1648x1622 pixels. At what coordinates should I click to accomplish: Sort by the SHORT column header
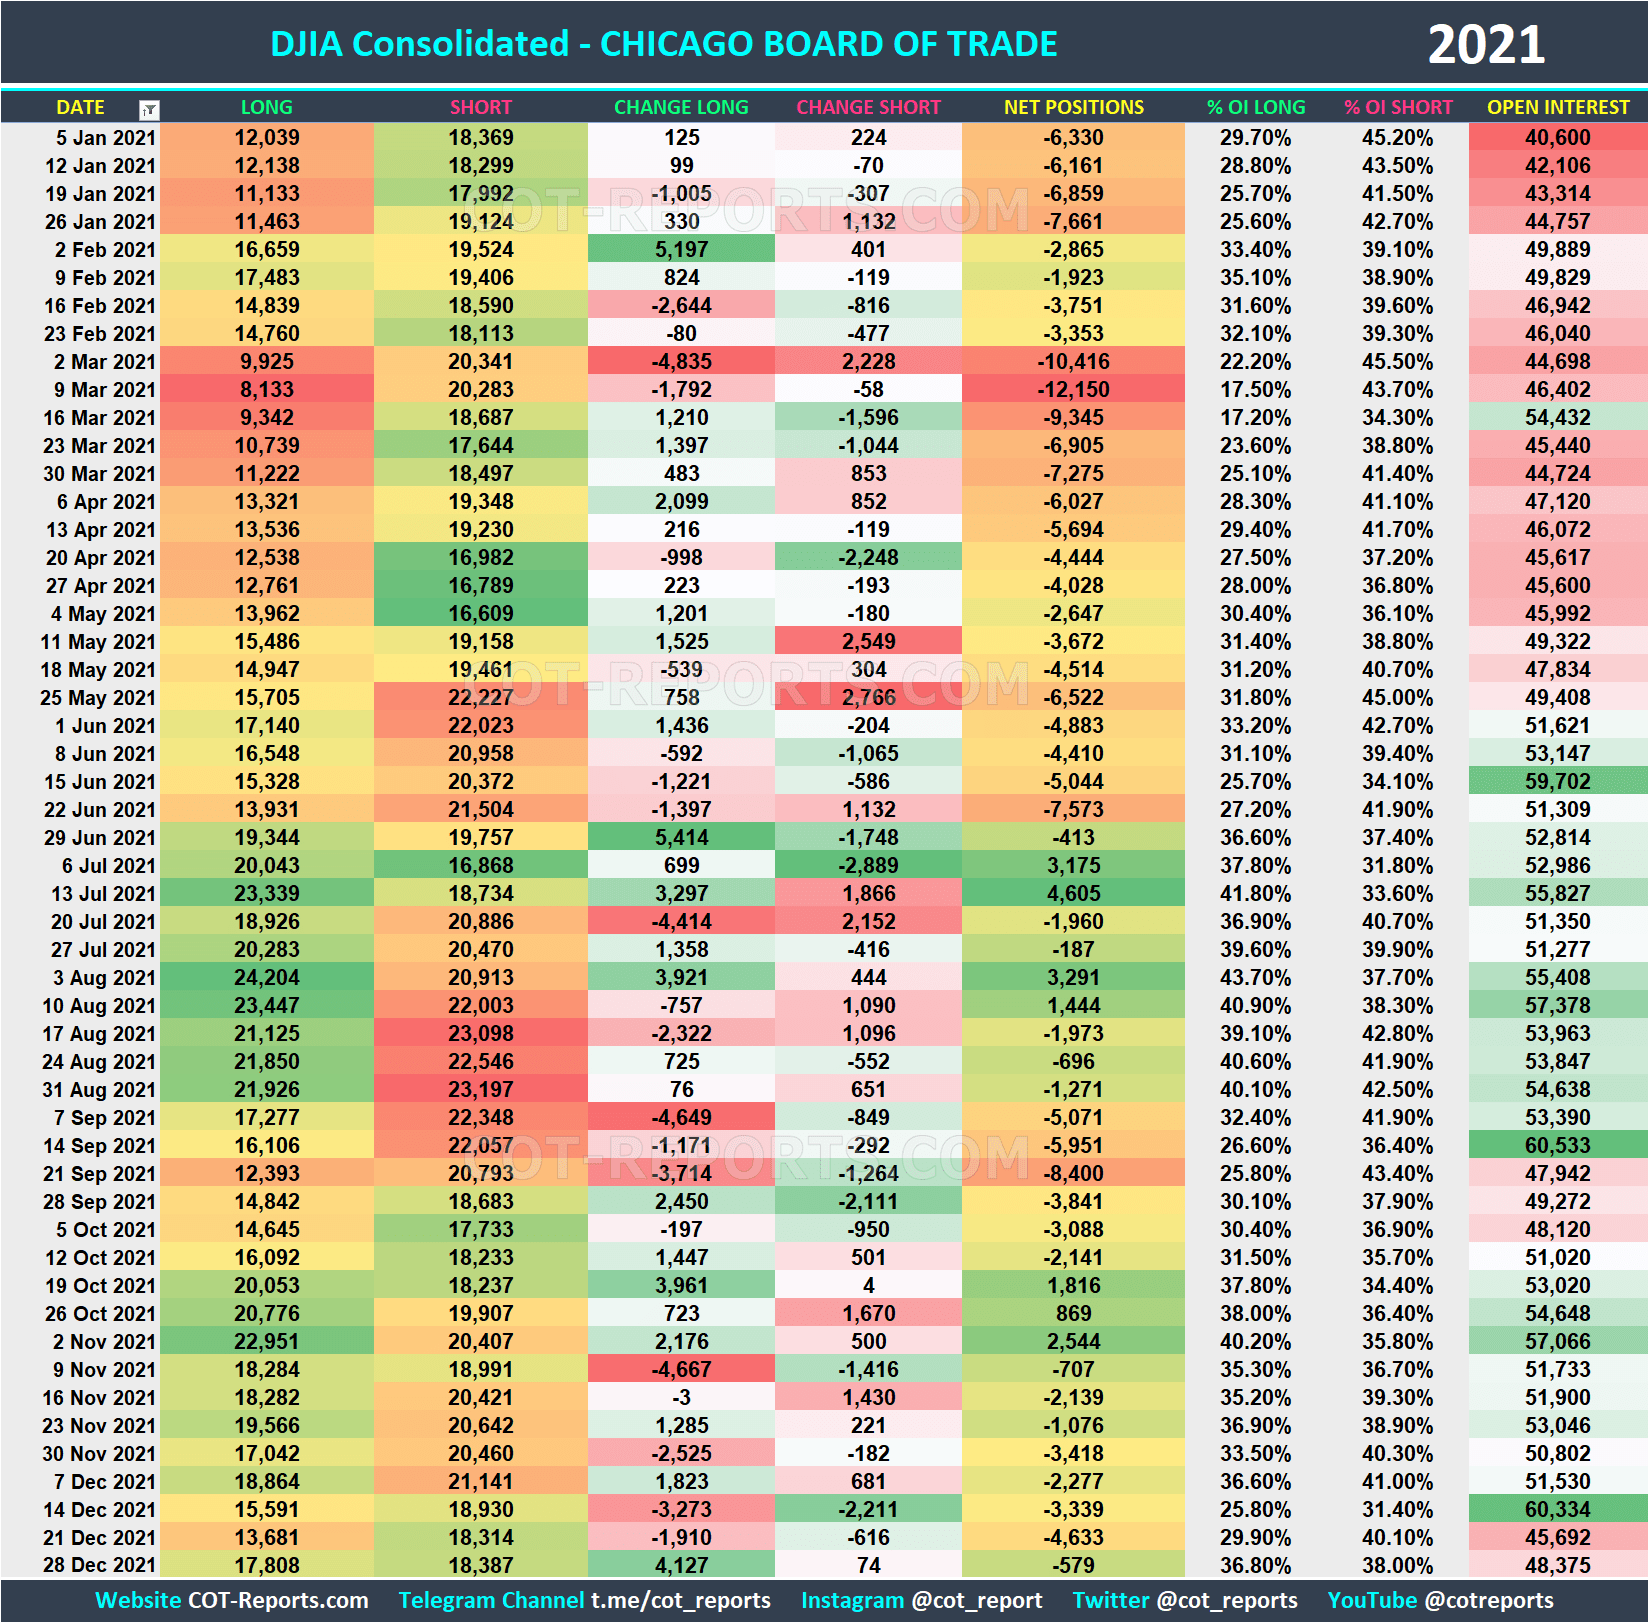480,108
